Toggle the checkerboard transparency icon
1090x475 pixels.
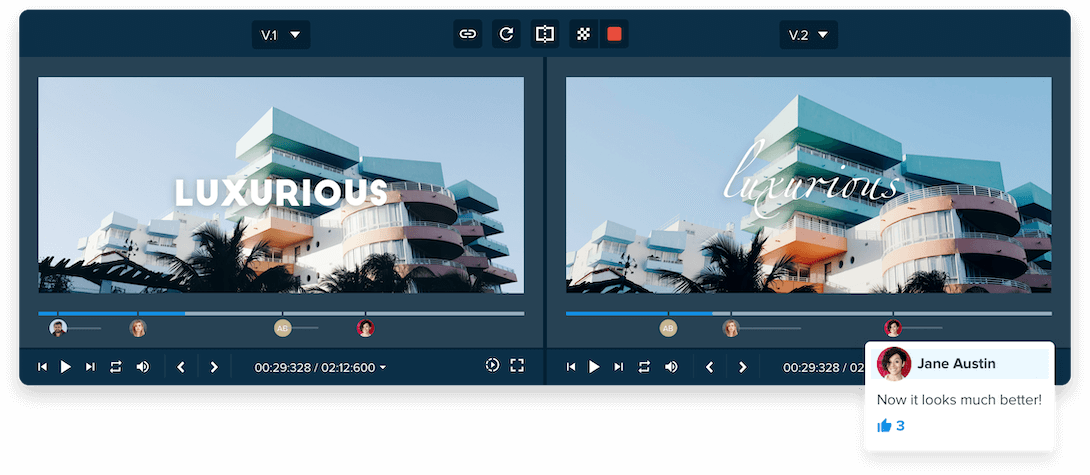584,34
